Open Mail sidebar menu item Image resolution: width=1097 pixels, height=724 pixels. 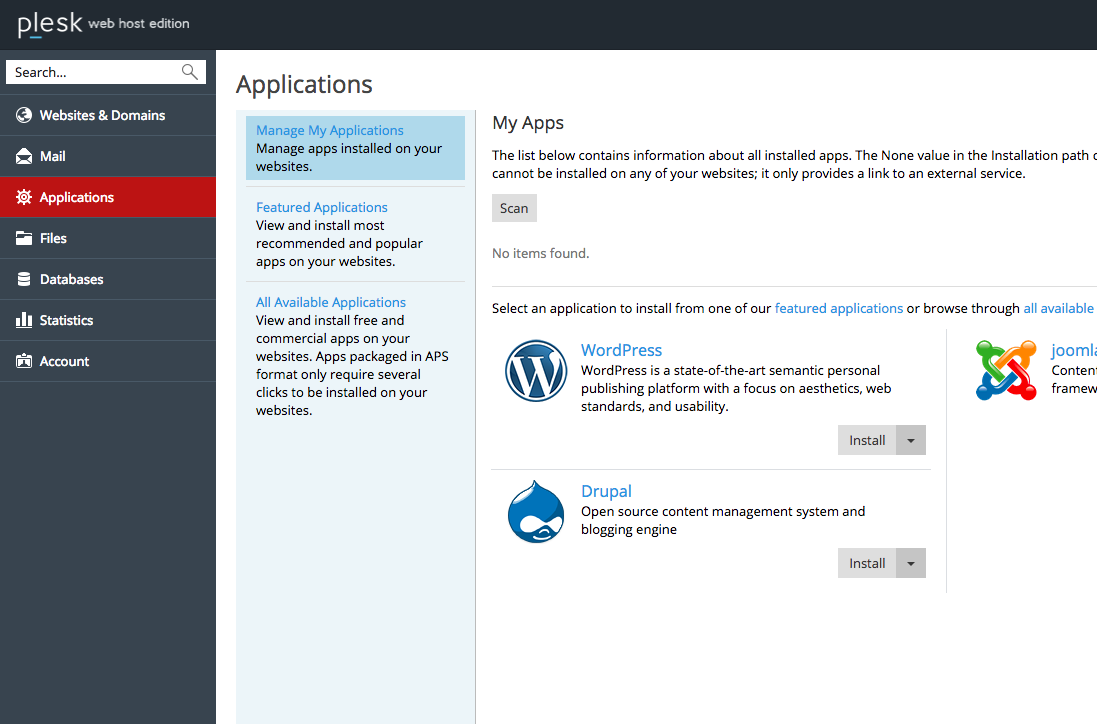tap(108, 156)
